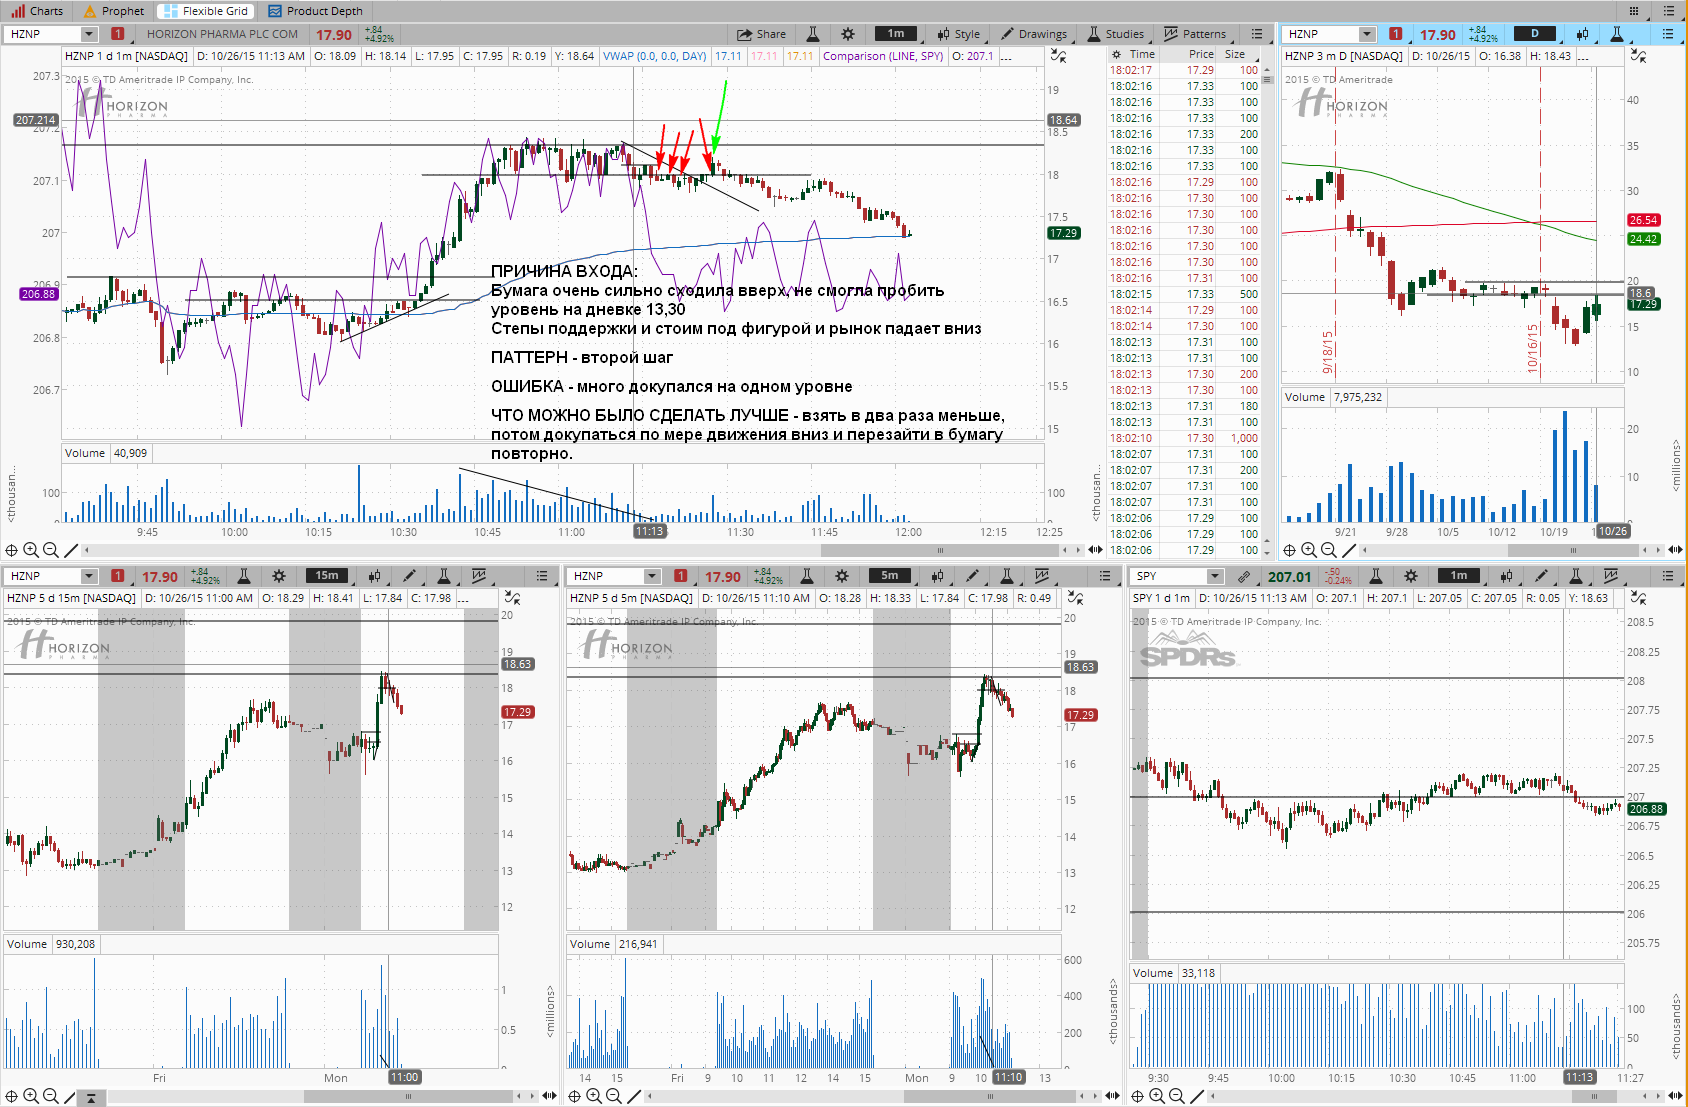Open the Studies menu
This screenshot has width=1688, height=1107.
1115,34
